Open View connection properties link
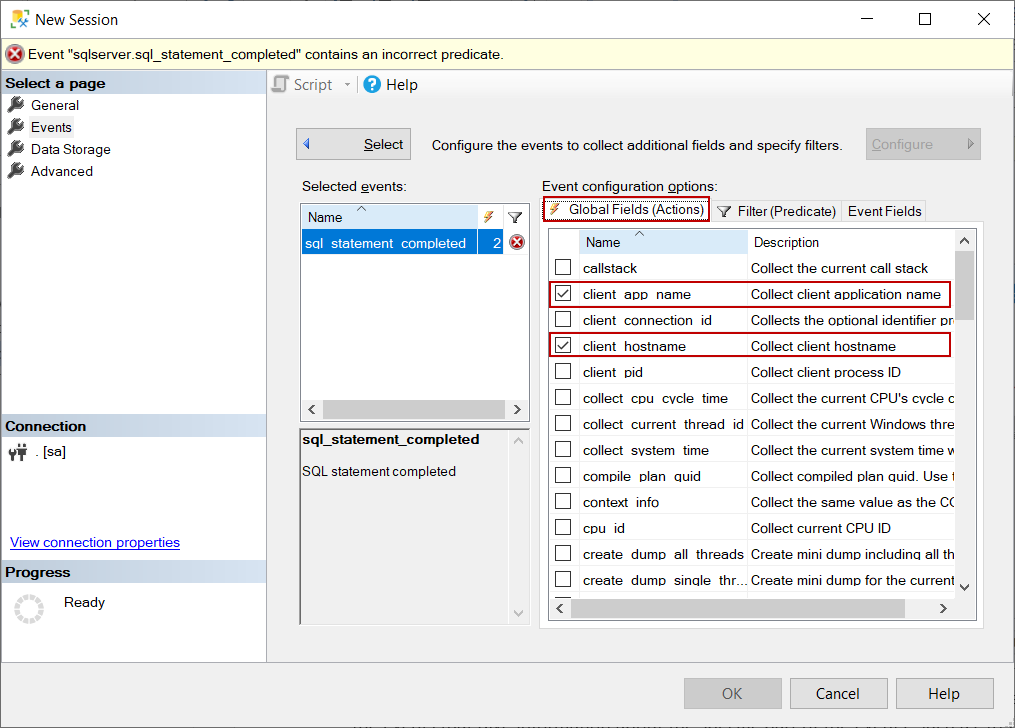Viewport: 1015px width, 728px height. coord(95,542)
